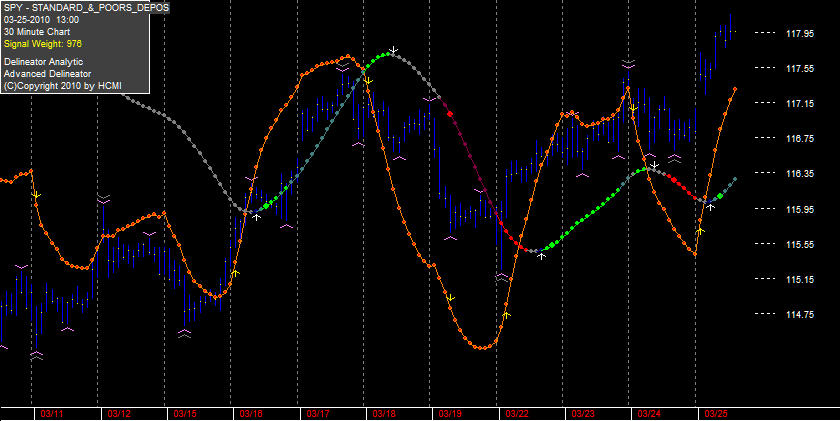Click the Advanced Delineator label
The image size is (840, 421).
coord(47,74)
